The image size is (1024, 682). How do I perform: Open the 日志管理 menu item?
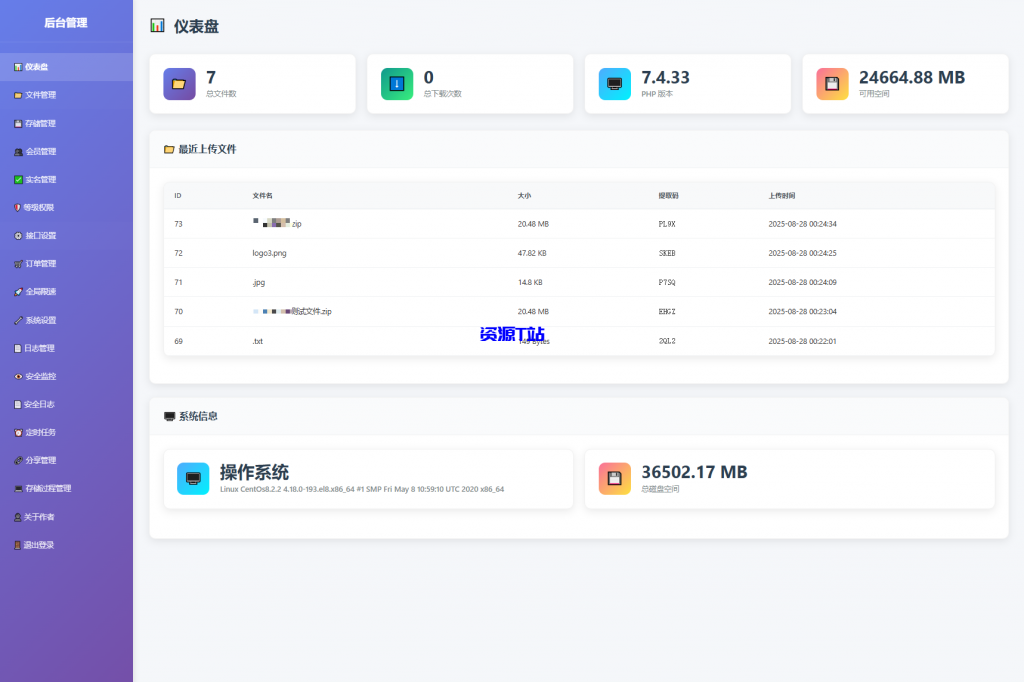(x=45, y=347)
